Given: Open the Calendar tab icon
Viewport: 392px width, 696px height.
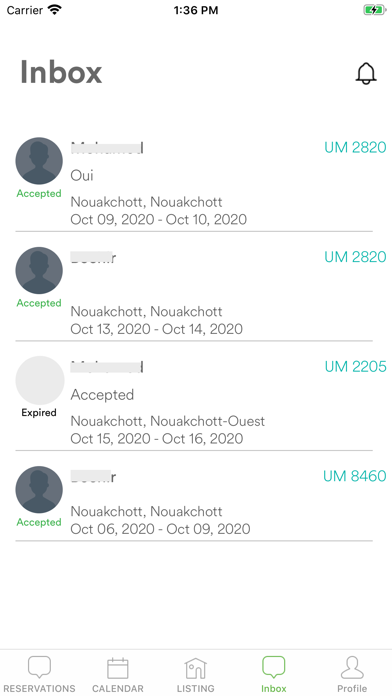Looking at the screenshot, I should click(118, 668).
